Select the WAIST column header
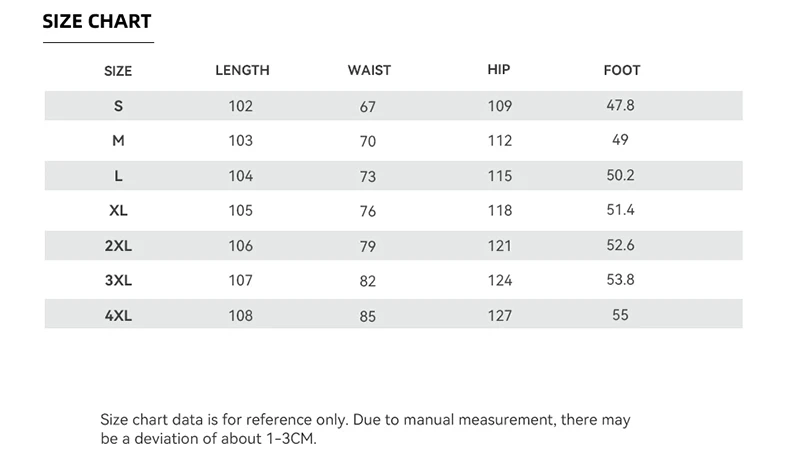Screen dimensions: 790x451 [x=369, y=70]
